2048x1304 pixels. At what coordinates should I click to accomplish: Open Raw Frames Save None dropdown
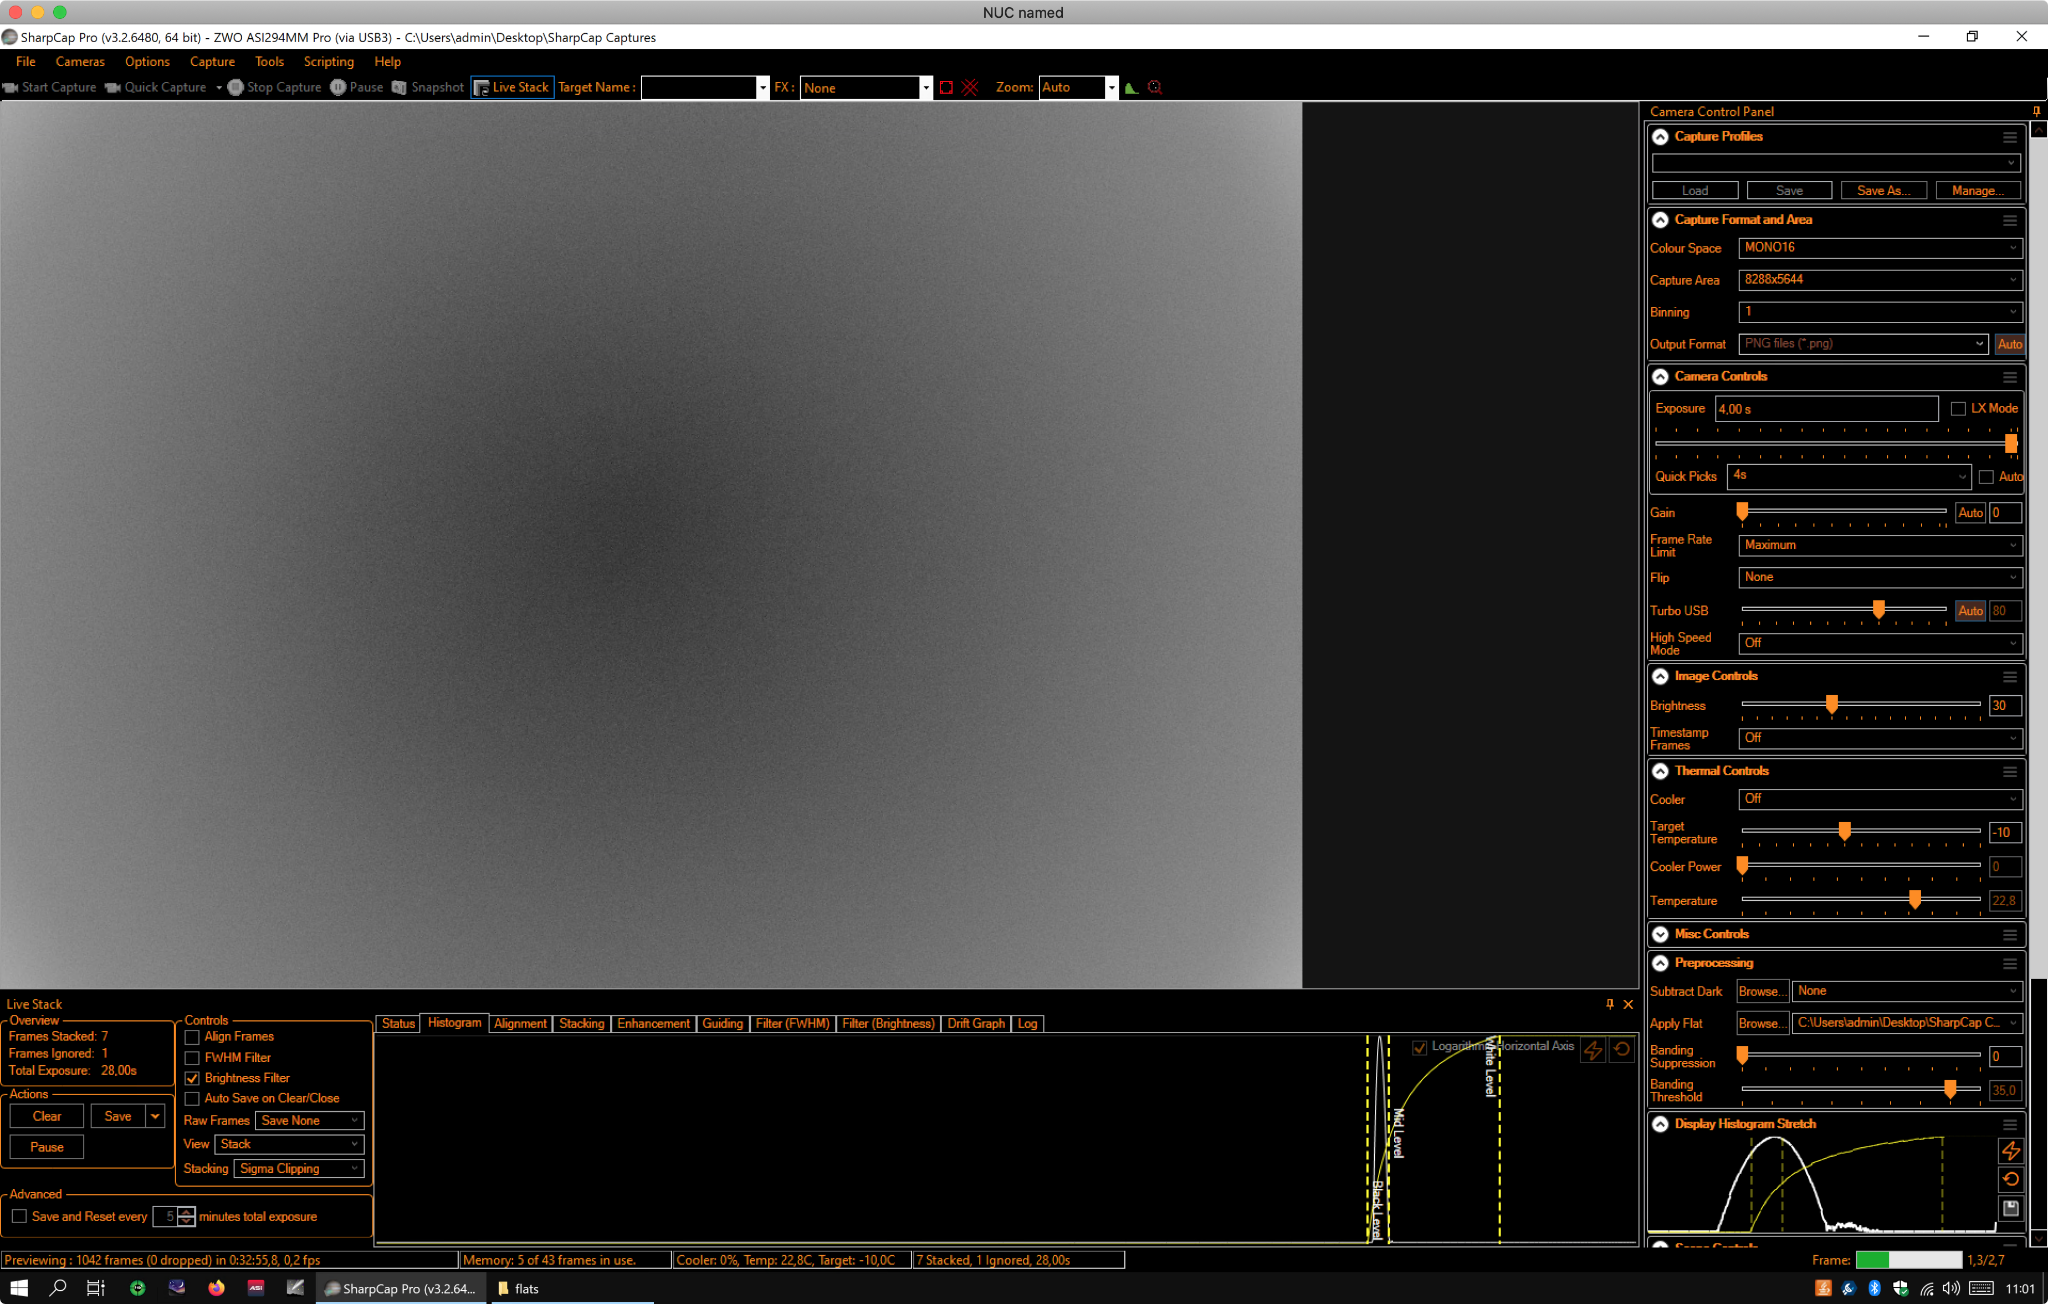coord(309,1121)
